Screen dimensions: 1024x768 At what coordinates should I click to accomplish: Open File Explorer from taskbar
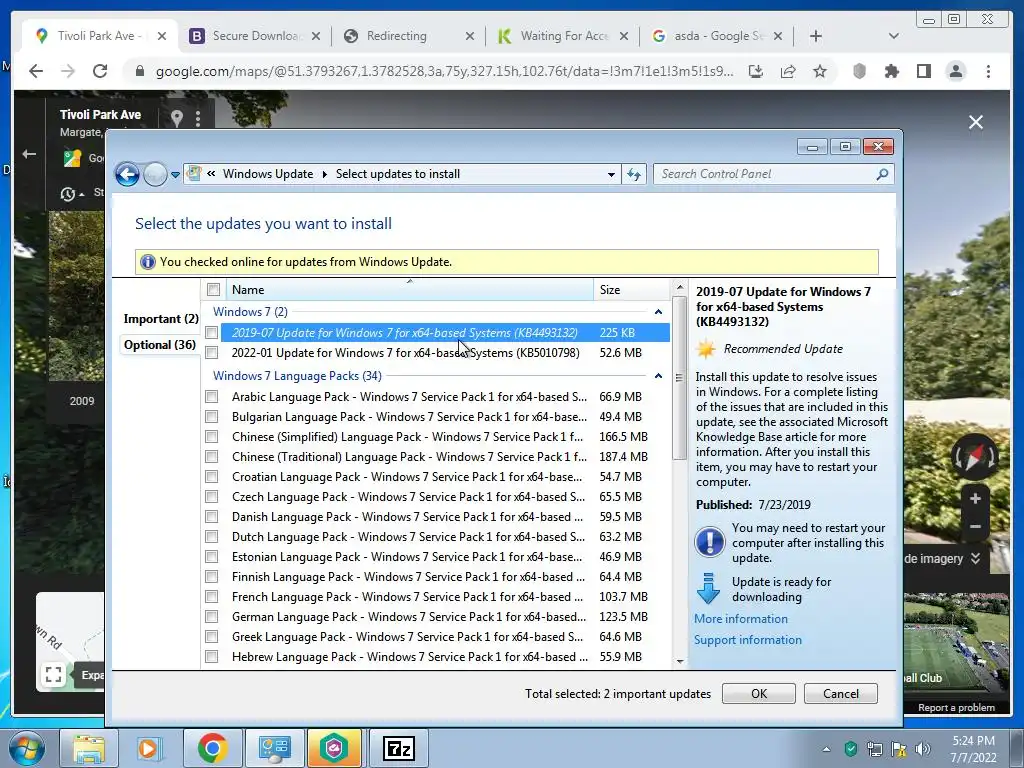[89, 748]
